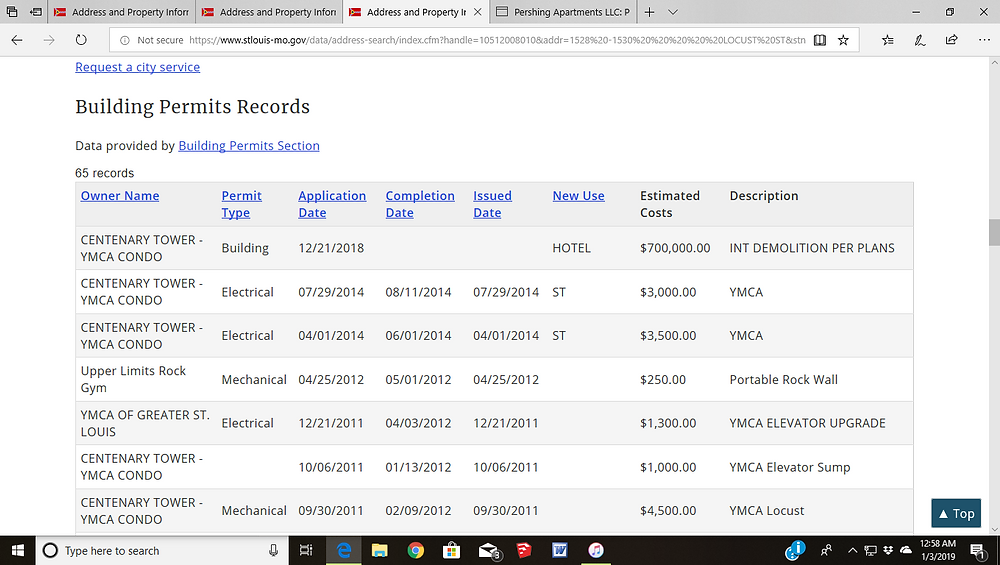Open Microsoft Word from taskbar
Image resolution: width=1000 pixels, height=565 pixels.
pos(560,550)
